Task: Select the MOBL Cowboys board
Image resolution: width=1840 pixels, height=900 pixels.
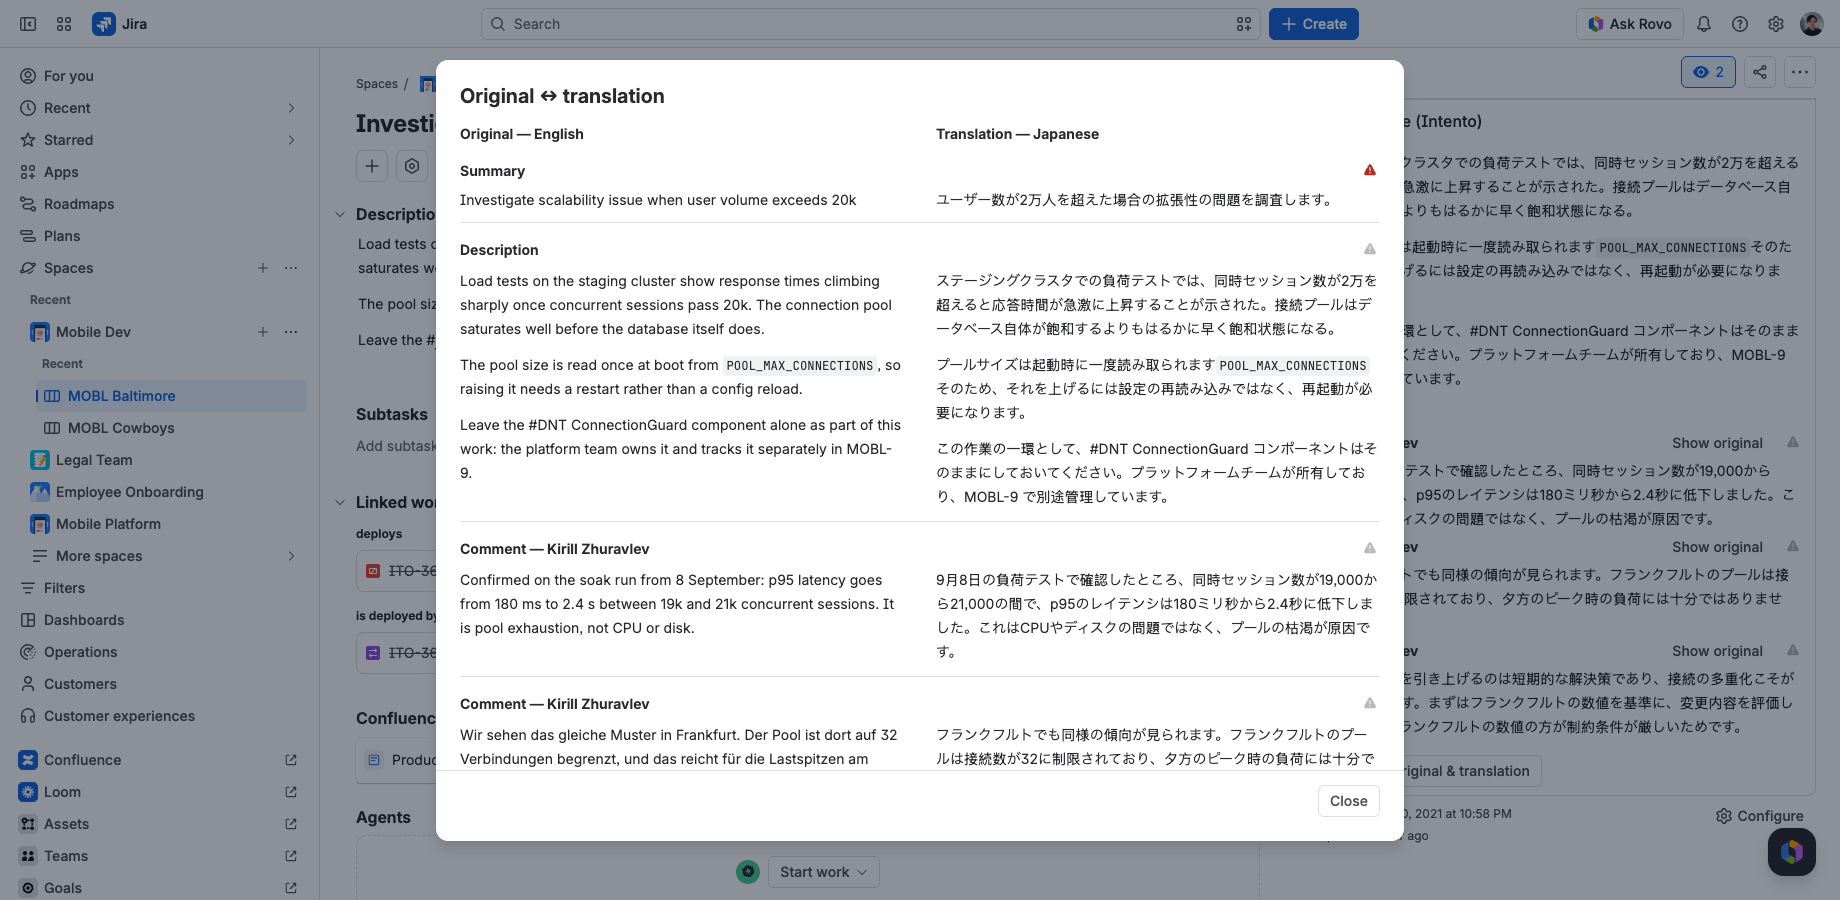Action: pyautogui.click(x=171, y=428)
